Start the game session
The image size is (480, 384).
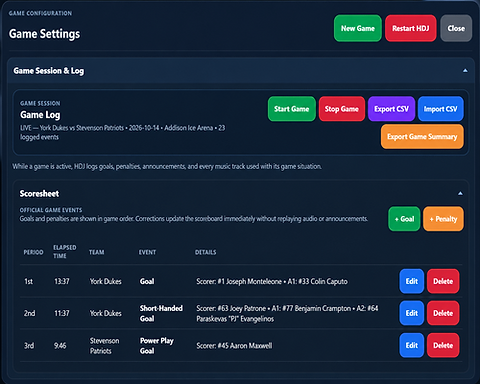click(x=292, y=109)
